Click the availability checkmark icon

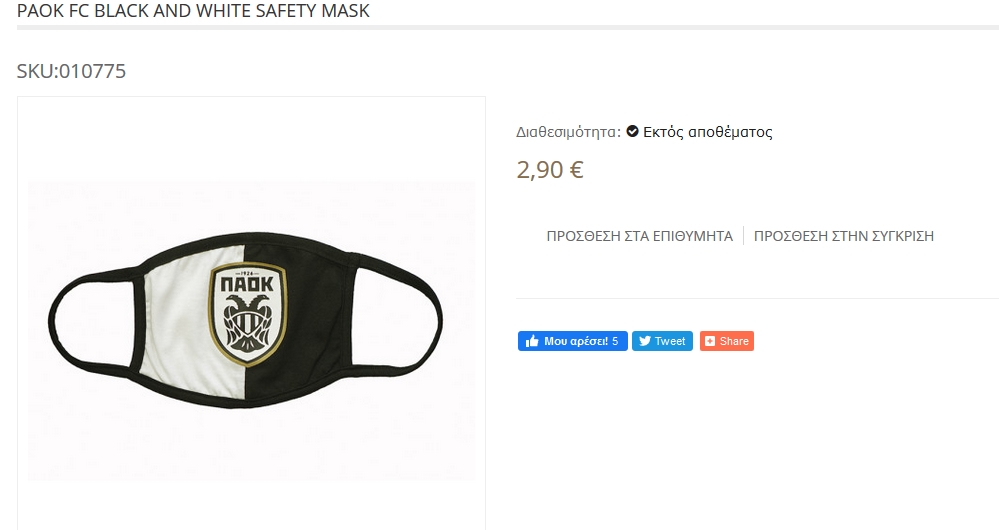coord(632,131)
